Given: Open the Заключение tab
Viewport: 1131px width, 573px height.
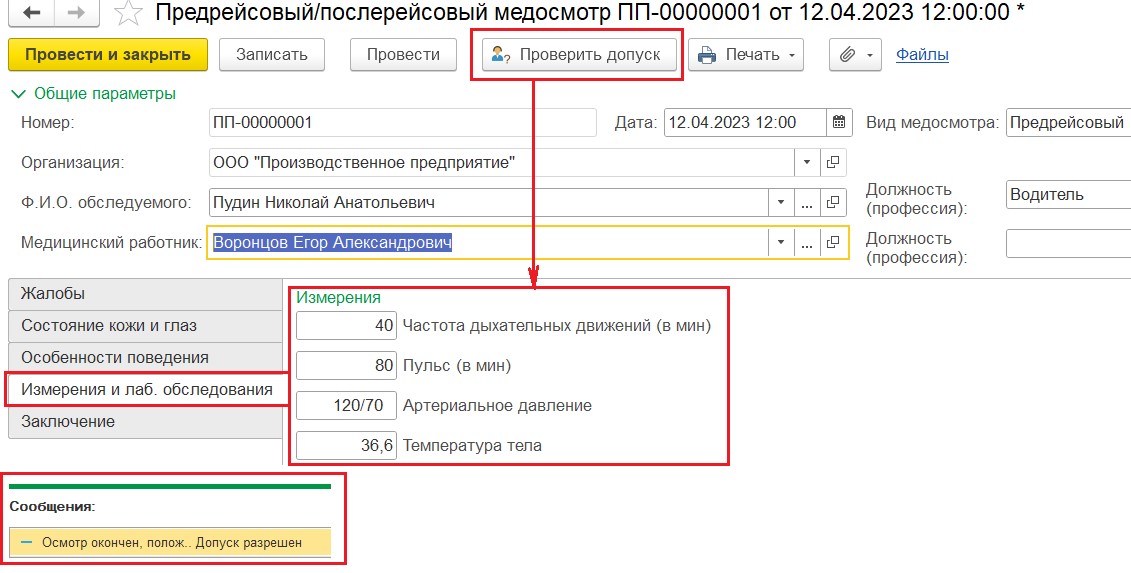Looking at the screenshot, I should pyautogui.click(x=145, y=422).
